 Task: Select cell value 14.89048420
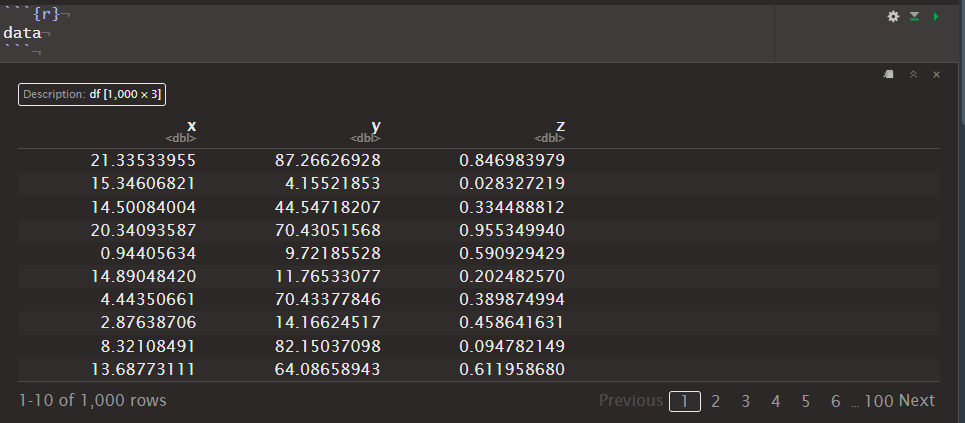point(143,276)
